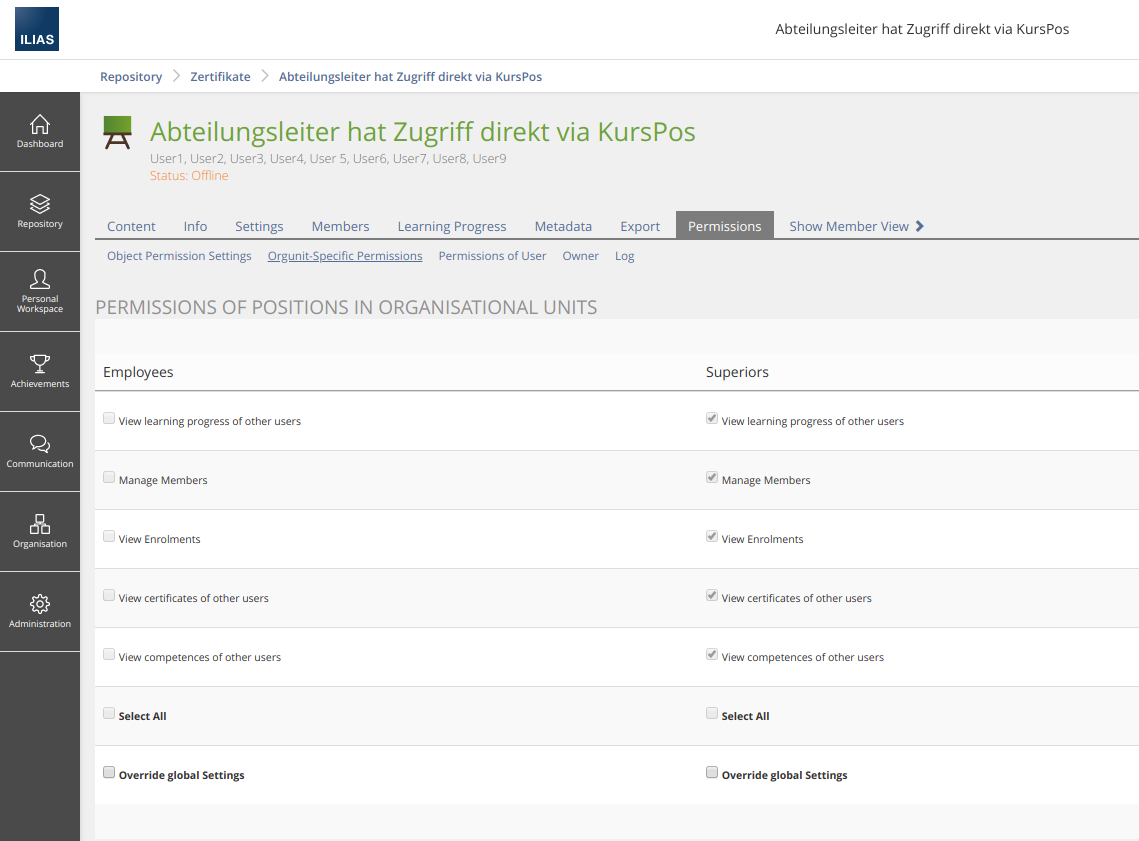Open Object Permission Settings subtab
Image resolution: width=1139 pixels, height=841 pixels.
tap(179, 256)
